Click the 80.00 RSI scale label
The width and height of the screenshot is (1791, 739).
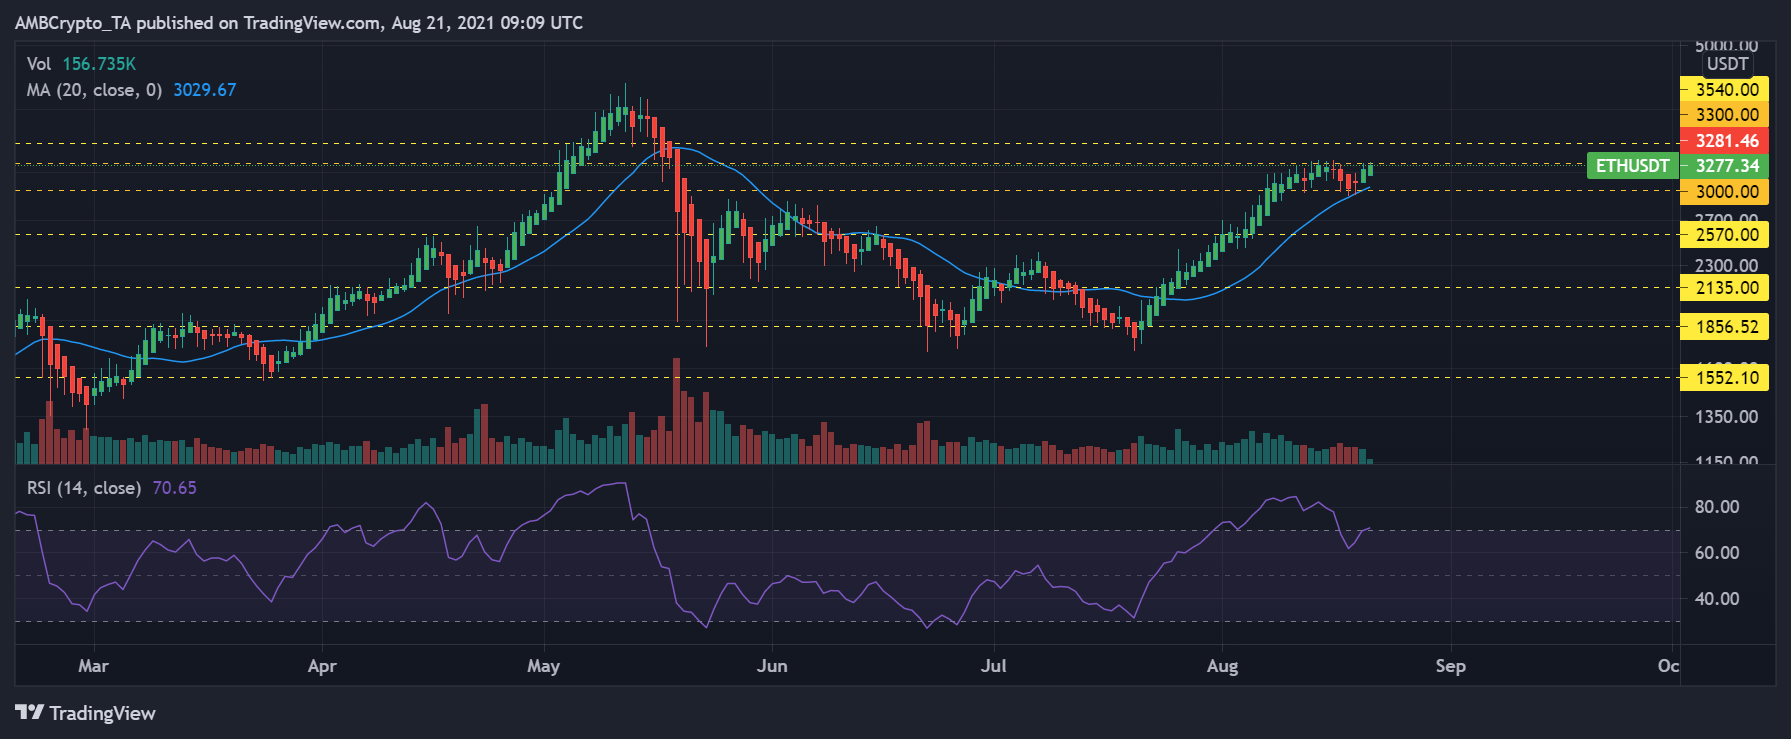click(1717, 507)
